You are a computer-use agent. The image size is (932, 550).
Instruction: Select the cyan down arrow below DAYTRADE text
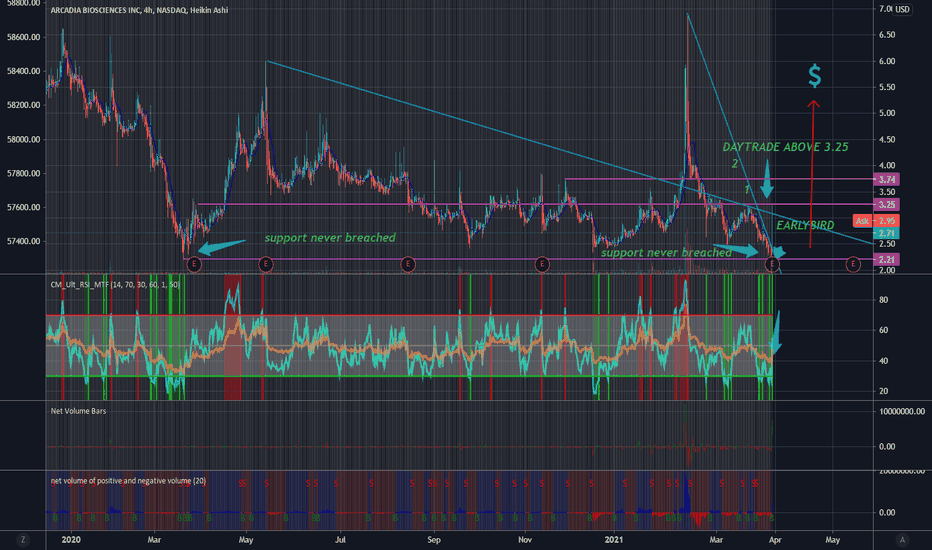767,178
